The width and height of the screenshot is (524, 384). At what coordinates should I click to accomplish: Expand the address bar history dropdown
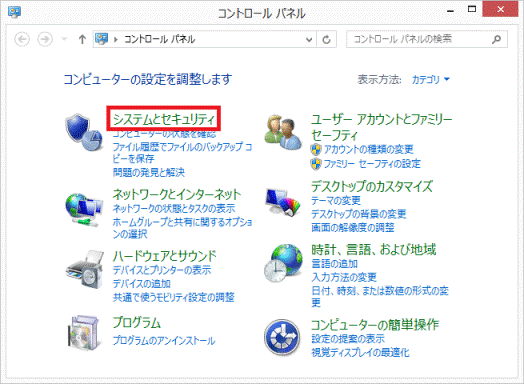[x=309, y=40]
